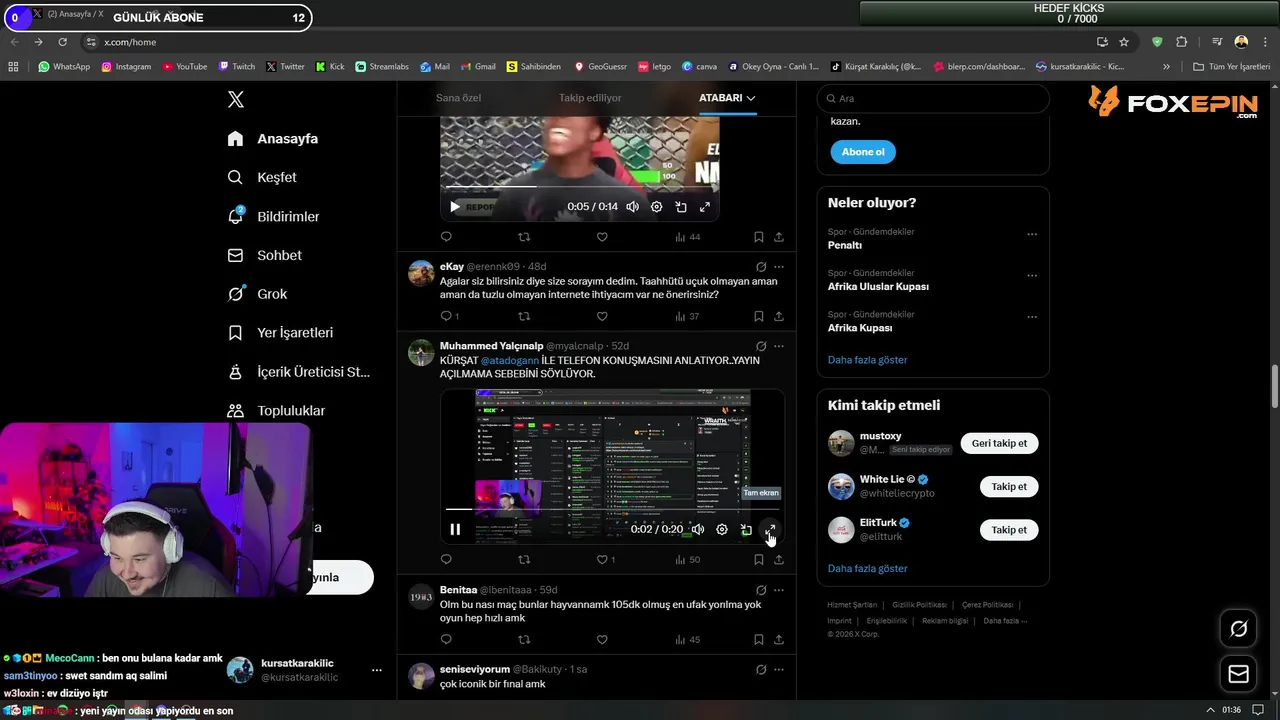Switch to the Sana özel tab
Viewport: 1280px width, 720px height.
pyautogui.click(x=458, y=98)
